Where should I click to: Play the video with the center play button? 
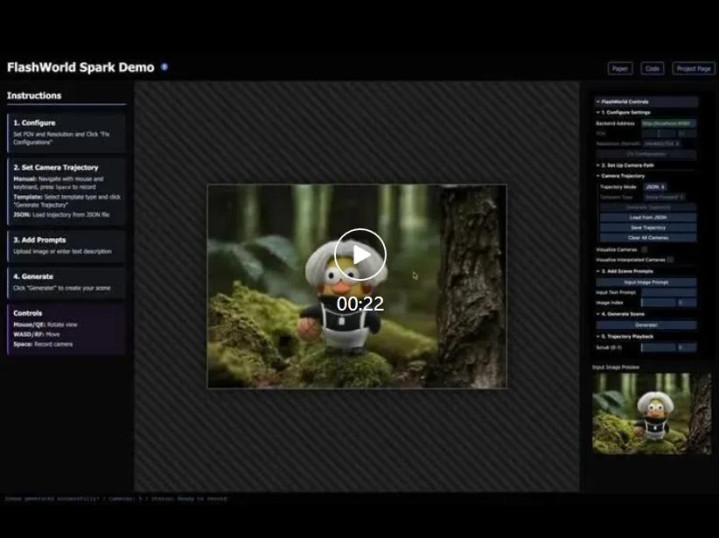point(359,255)
